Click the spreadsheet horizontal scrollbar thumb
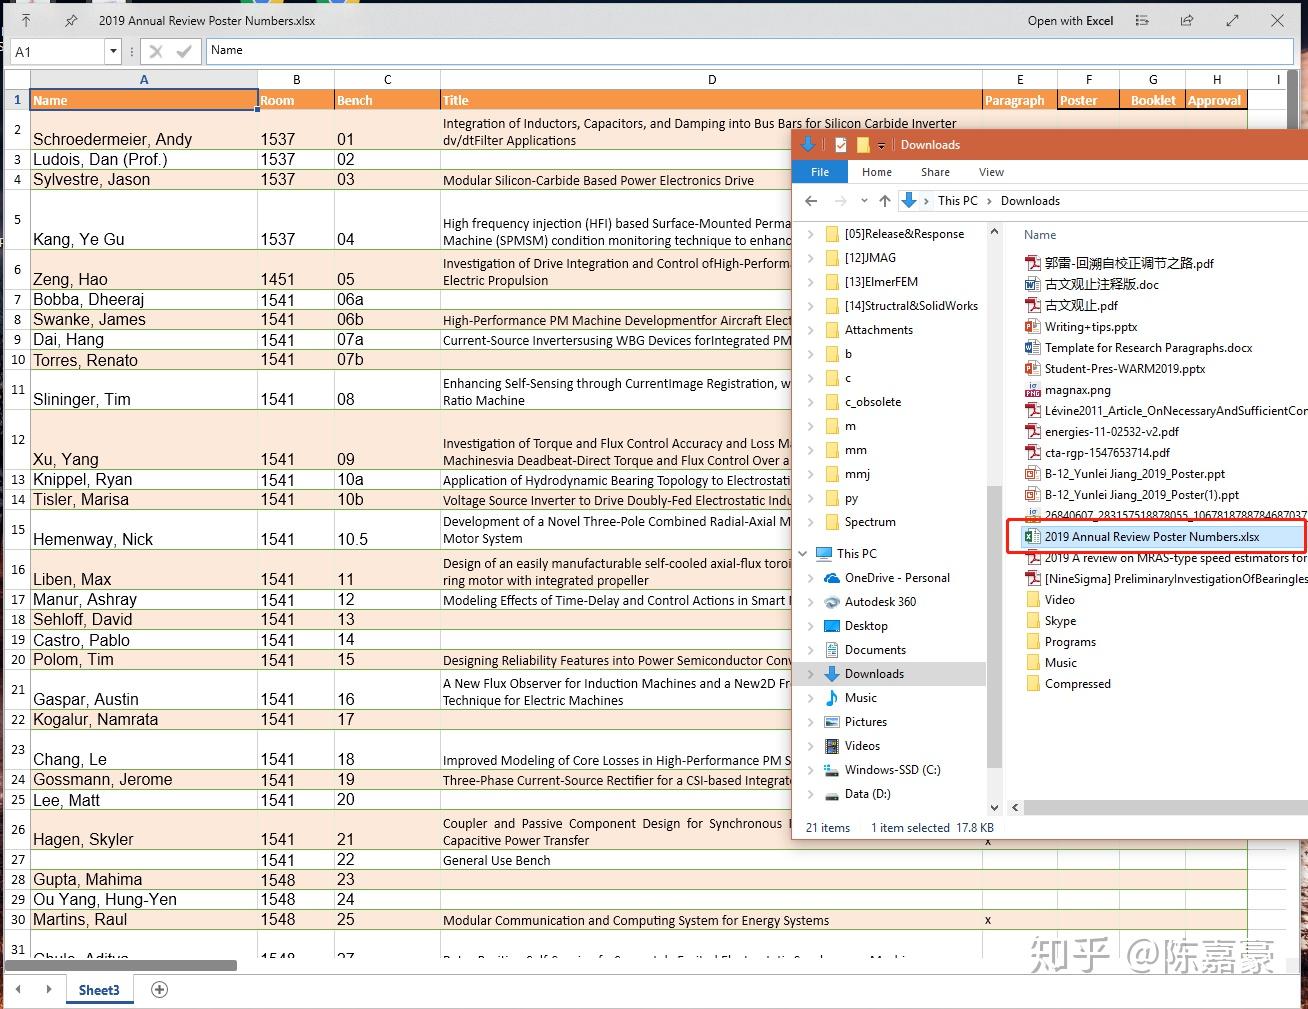This screenshot has width=1308, height=1009. tap(120, 965)
